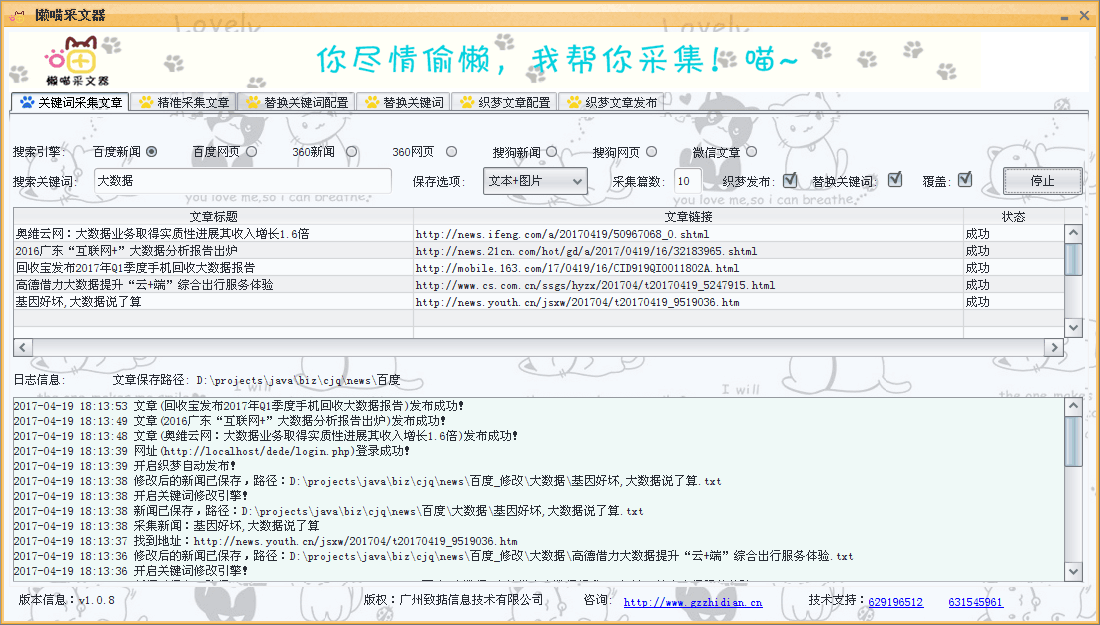Viewport: 1100px width, 625px height.
Task: Click log panel scrollbar thumb
Action: [x=1073, y=442]
